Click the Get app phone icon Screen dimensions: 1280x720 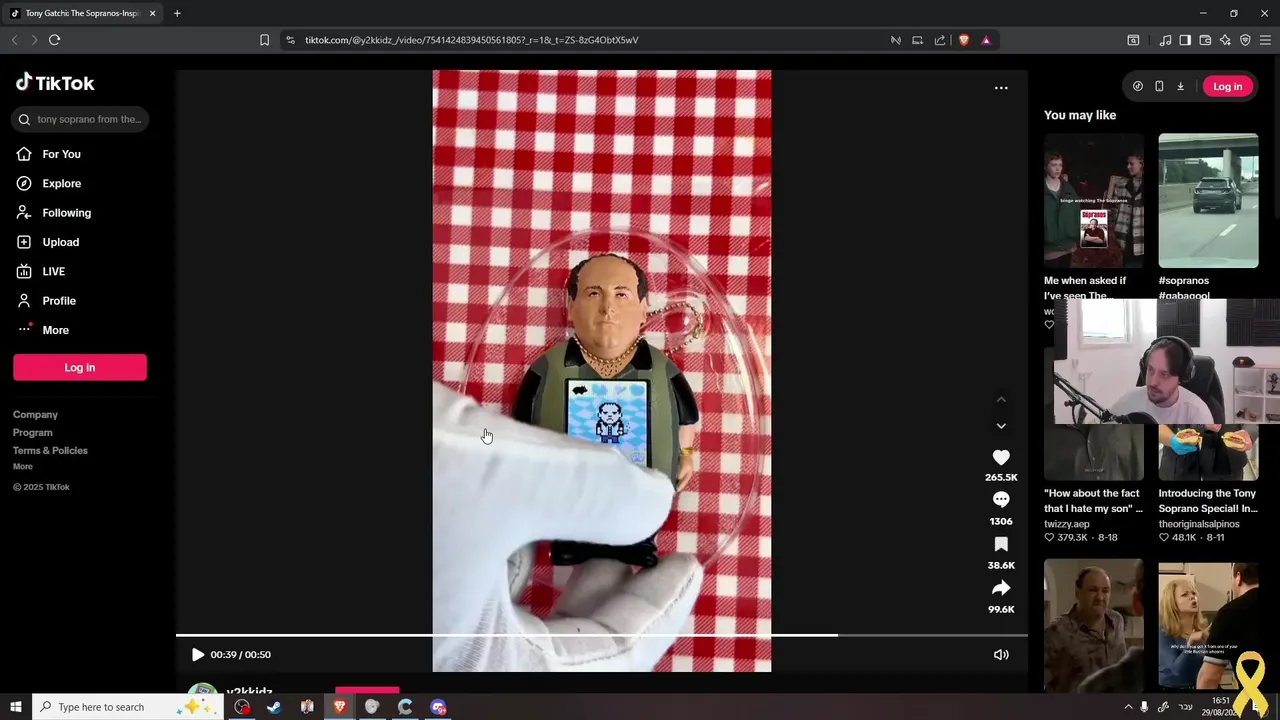(1159, 86)
